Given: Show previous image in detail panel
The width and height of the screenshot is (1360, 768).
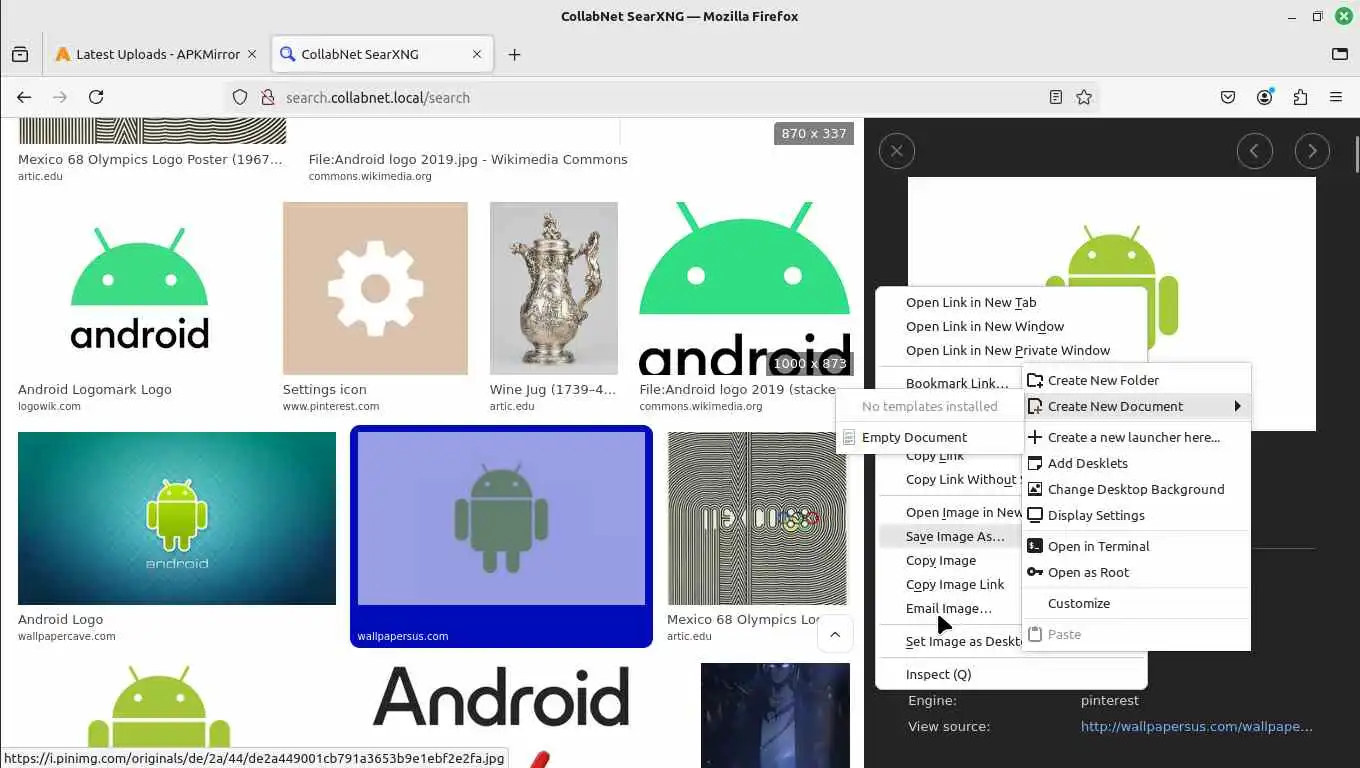Looking at the screenshot, I should pyautogui.click(x=1255, y=151).
